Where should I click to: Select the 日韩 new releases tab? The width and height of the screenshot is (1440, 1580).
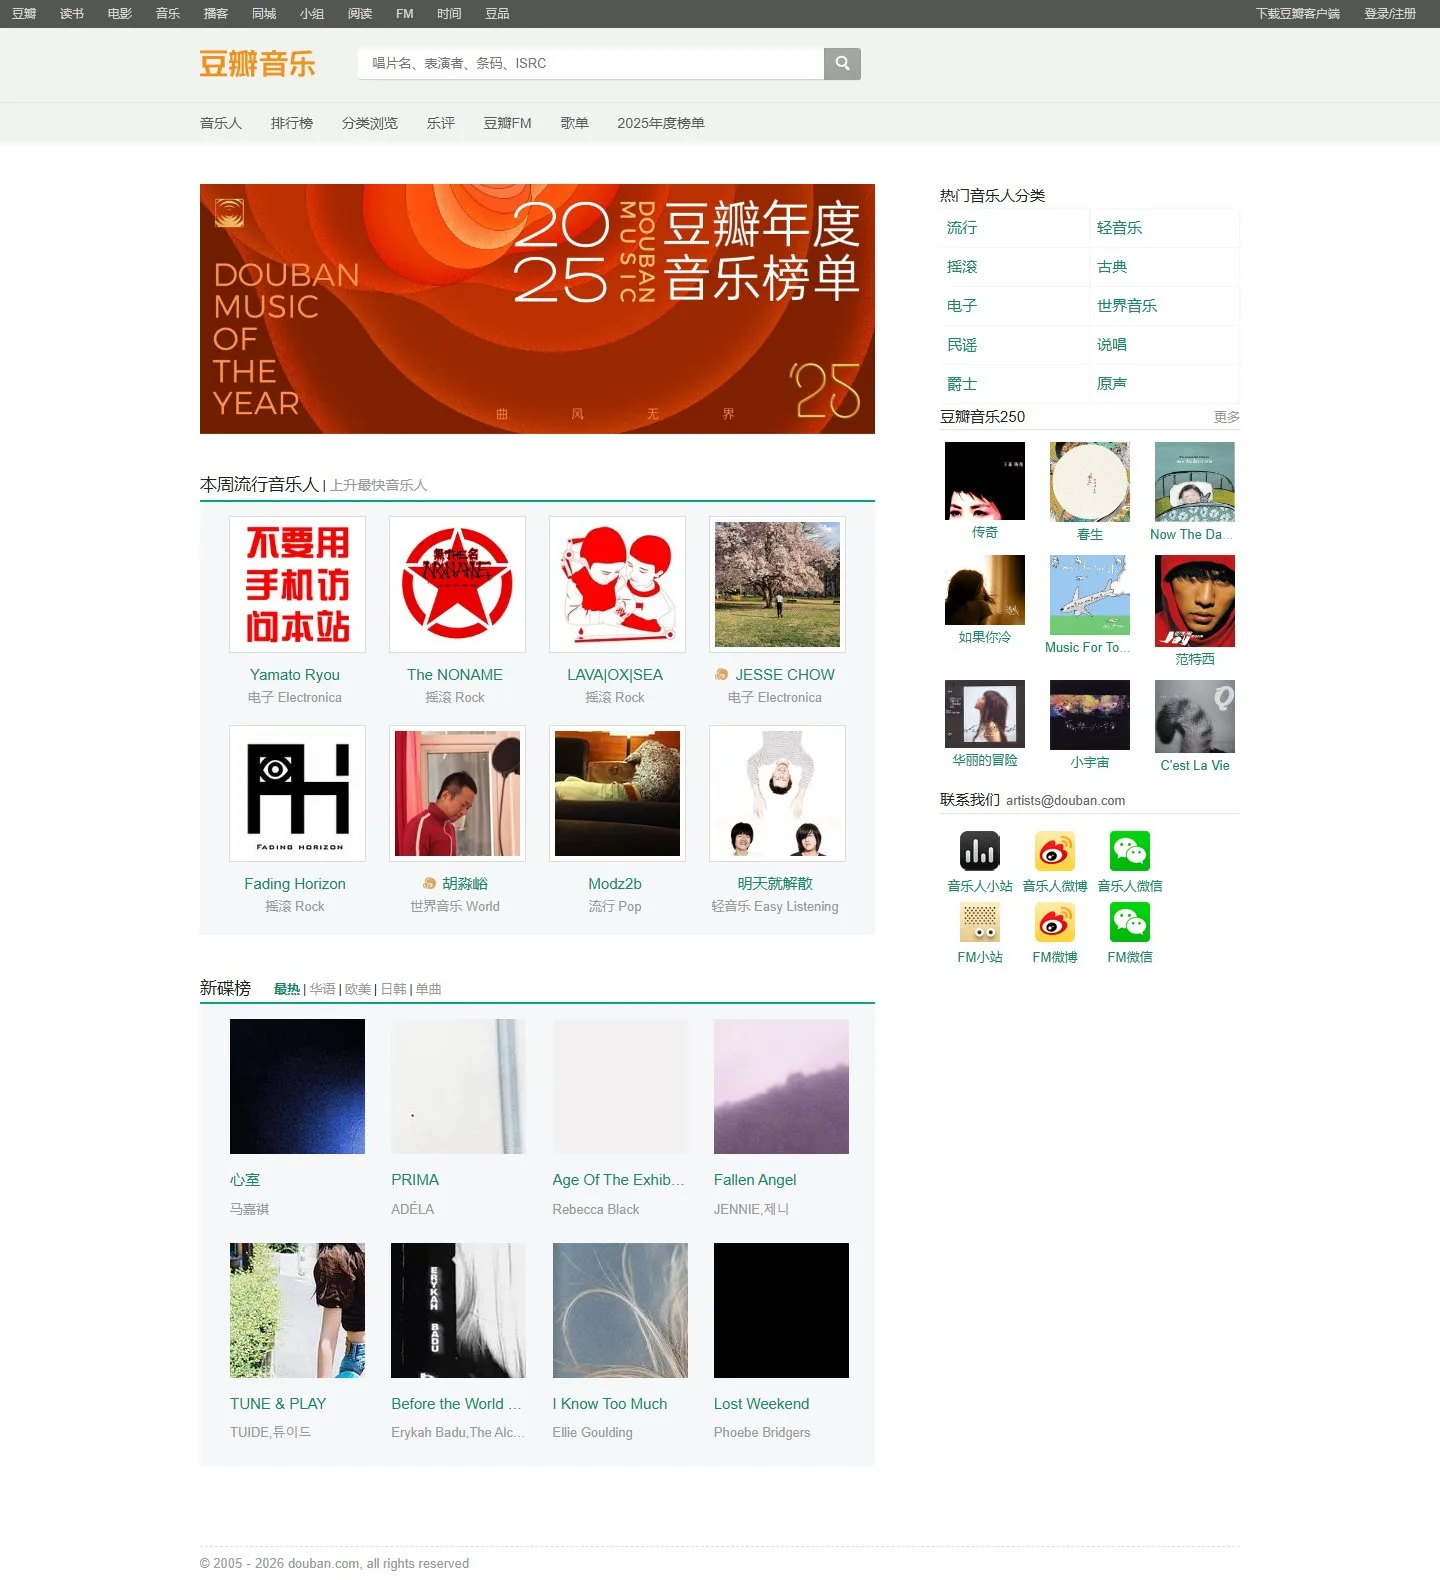tap(393, 989)
